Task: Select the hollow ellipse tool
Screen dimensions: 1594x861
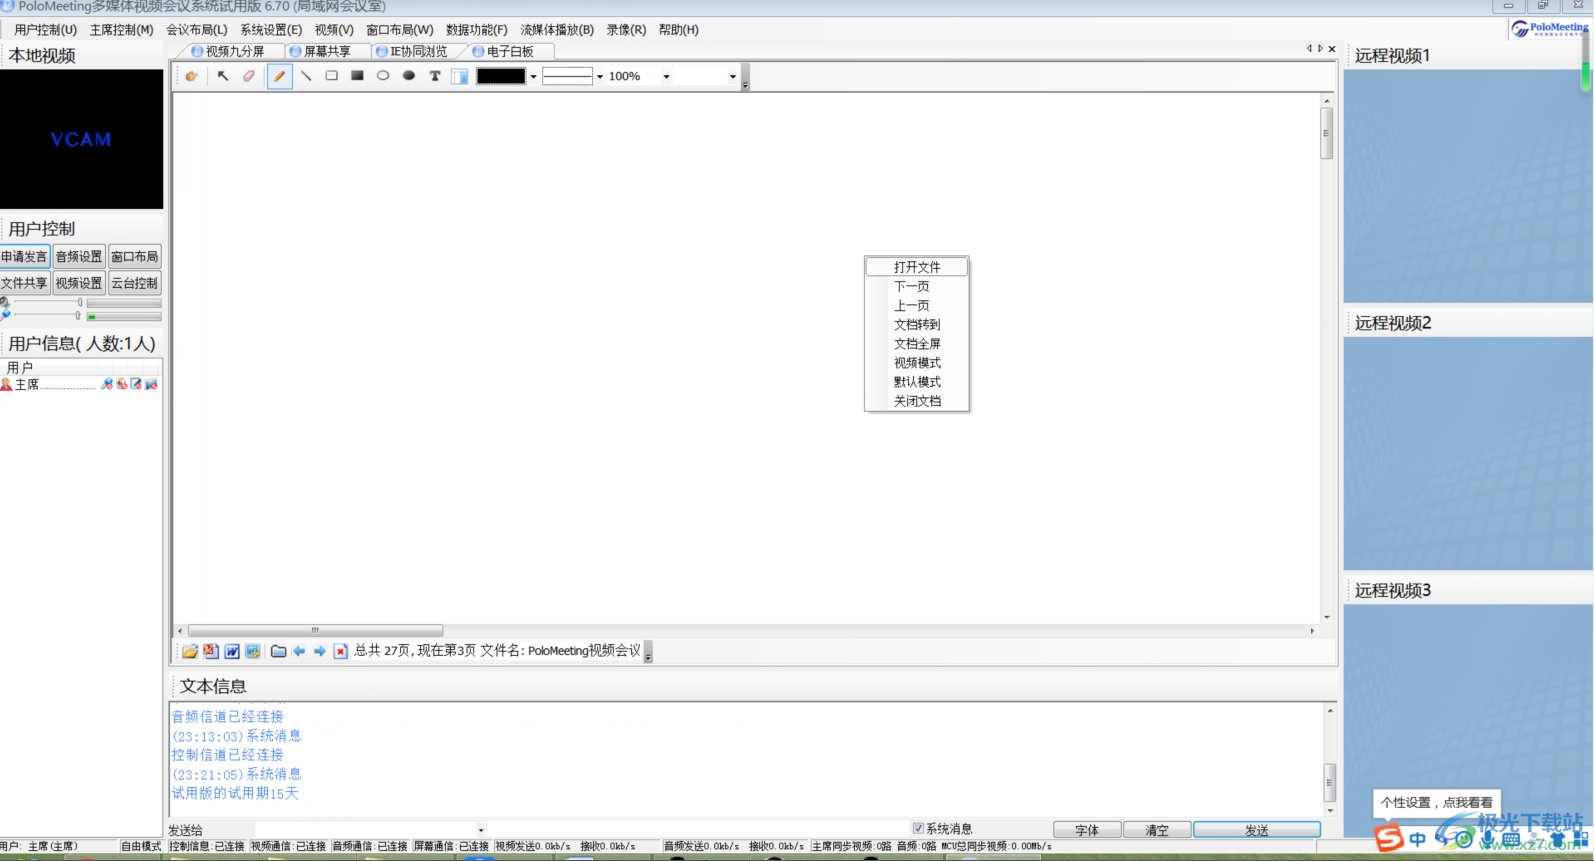Action: (x=383, y=76)
